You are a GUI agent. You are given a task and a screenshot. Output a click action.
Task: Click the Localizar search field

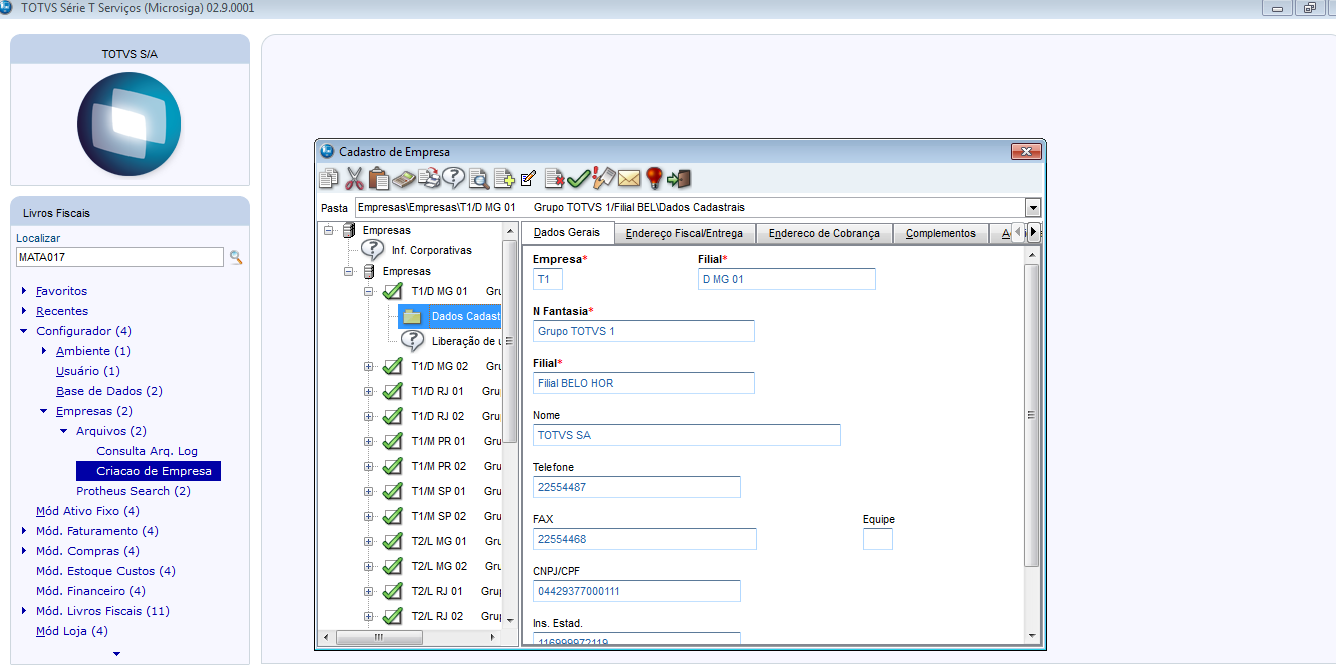pos(120,257)
